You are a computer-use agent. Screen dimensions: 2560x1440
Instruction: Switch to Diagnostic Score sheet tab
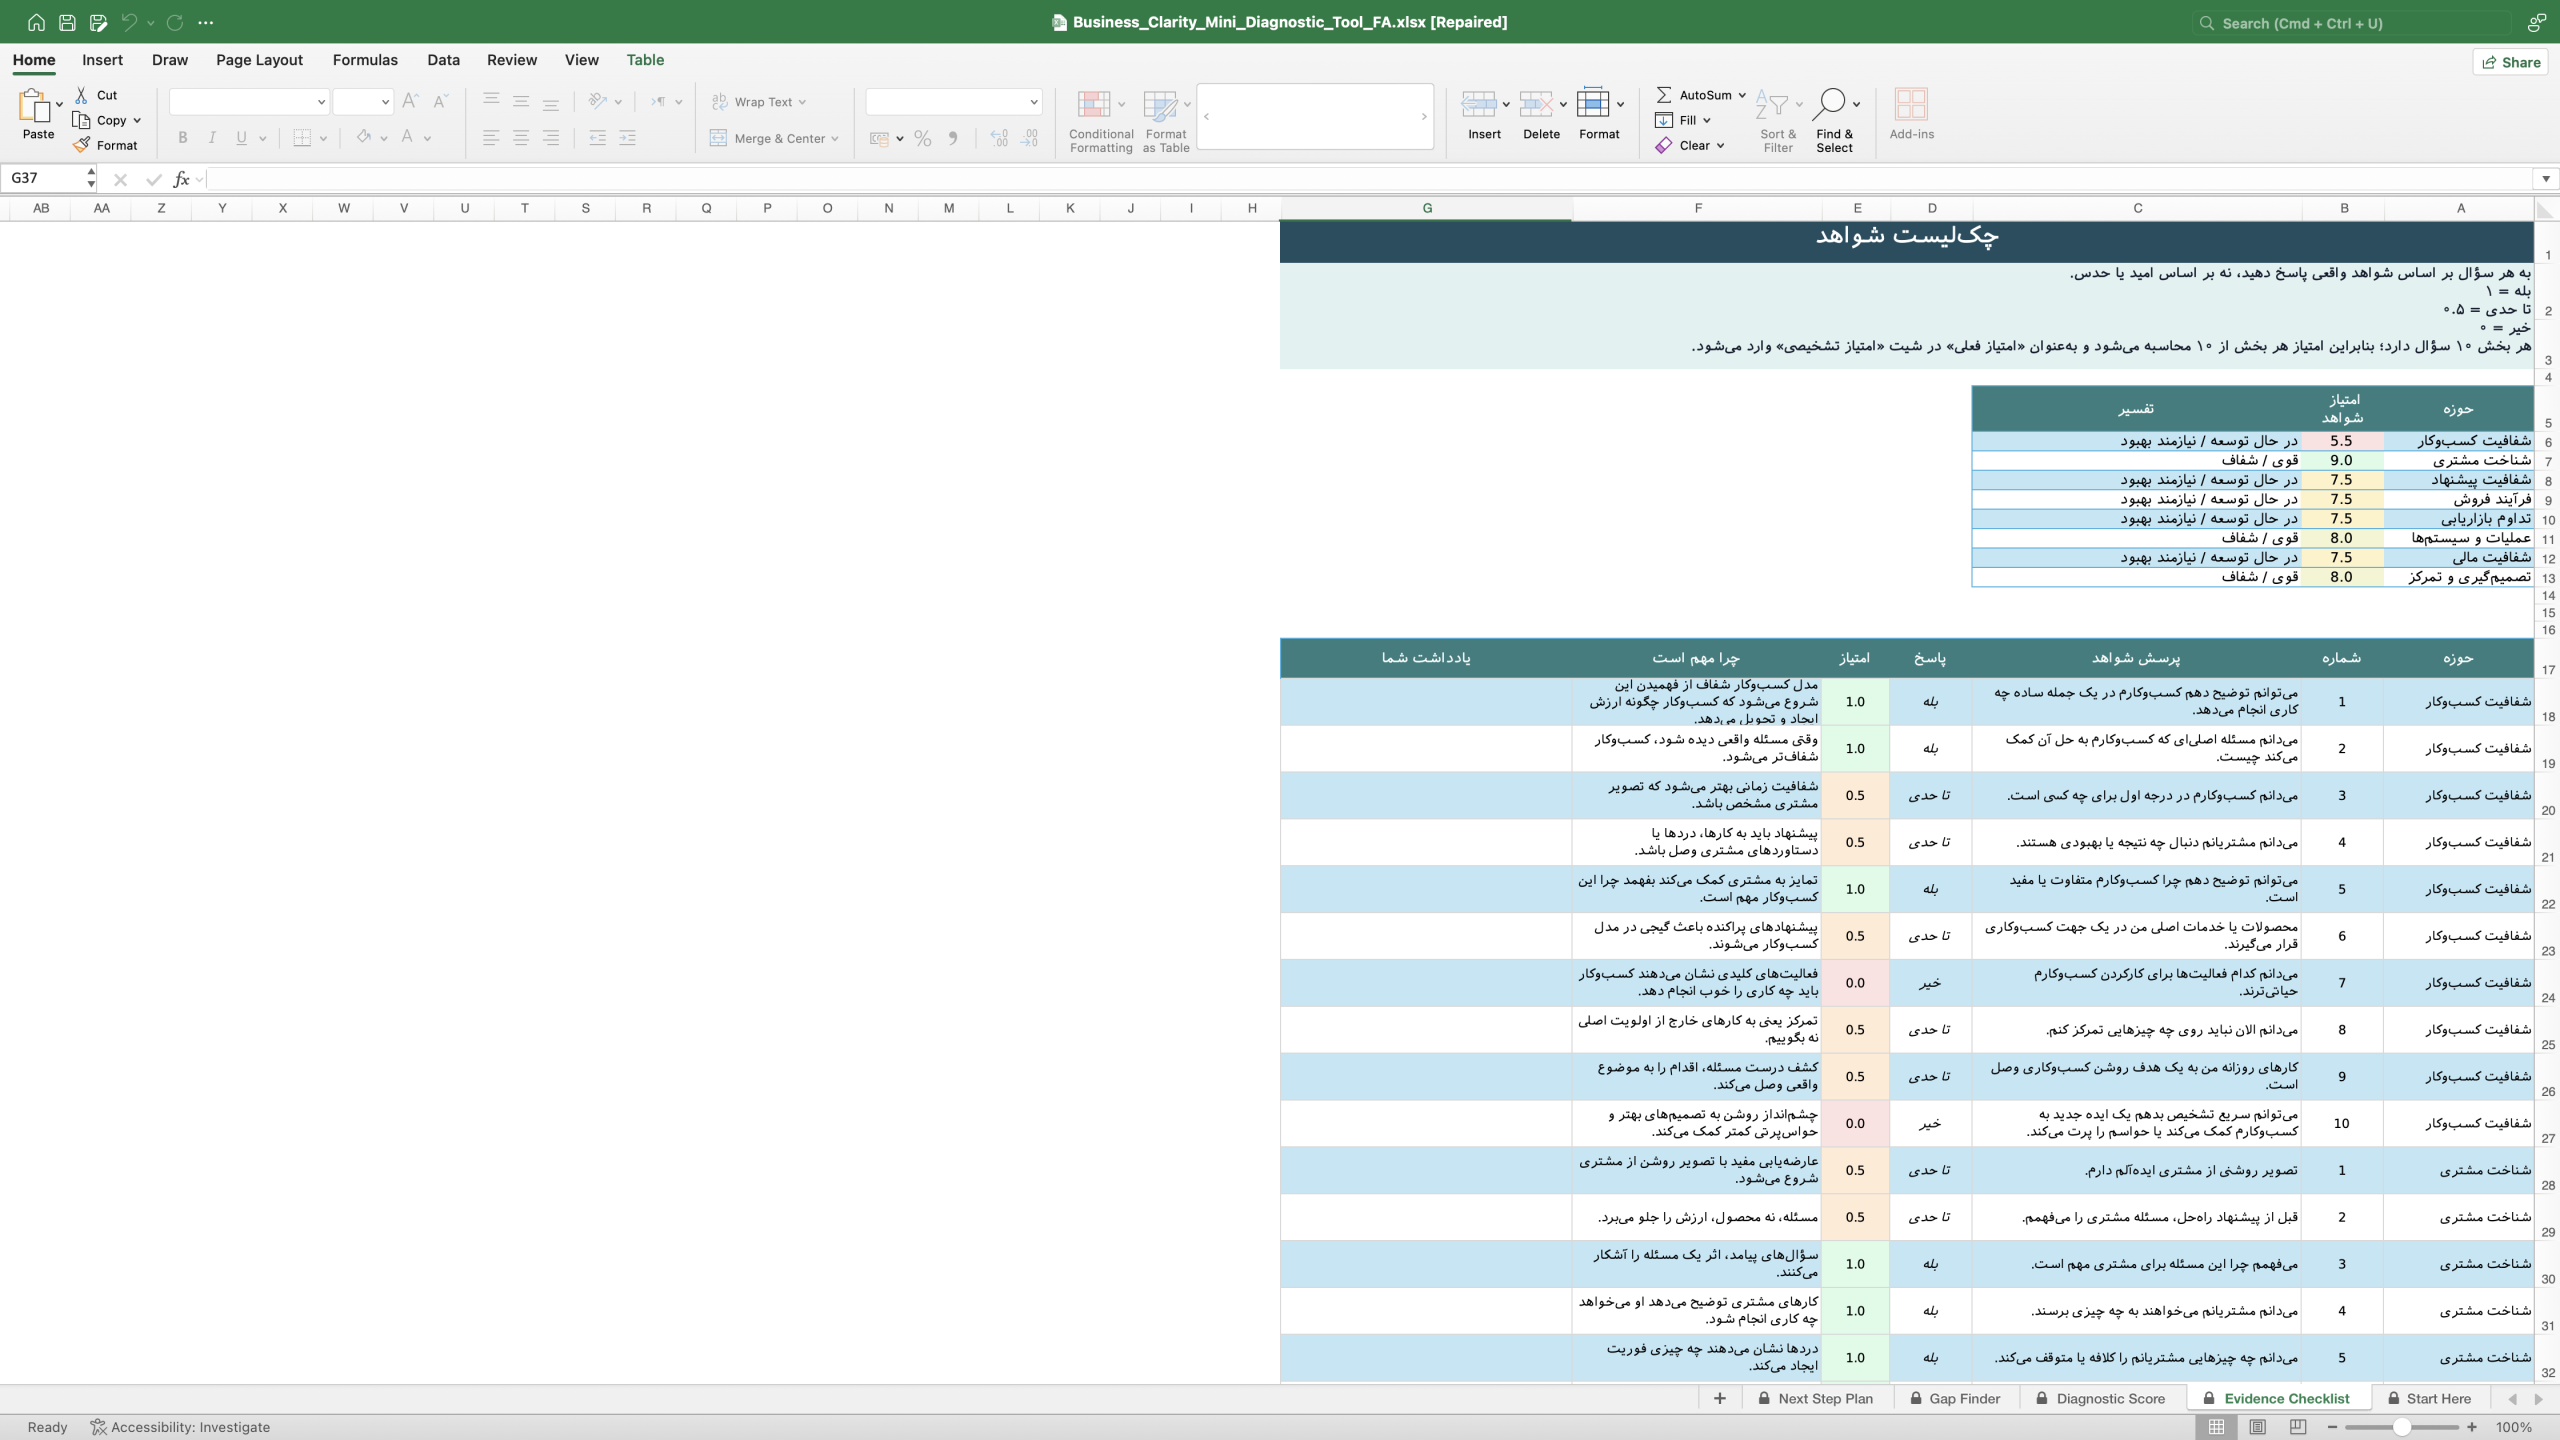click(x=2100, y=1399)
